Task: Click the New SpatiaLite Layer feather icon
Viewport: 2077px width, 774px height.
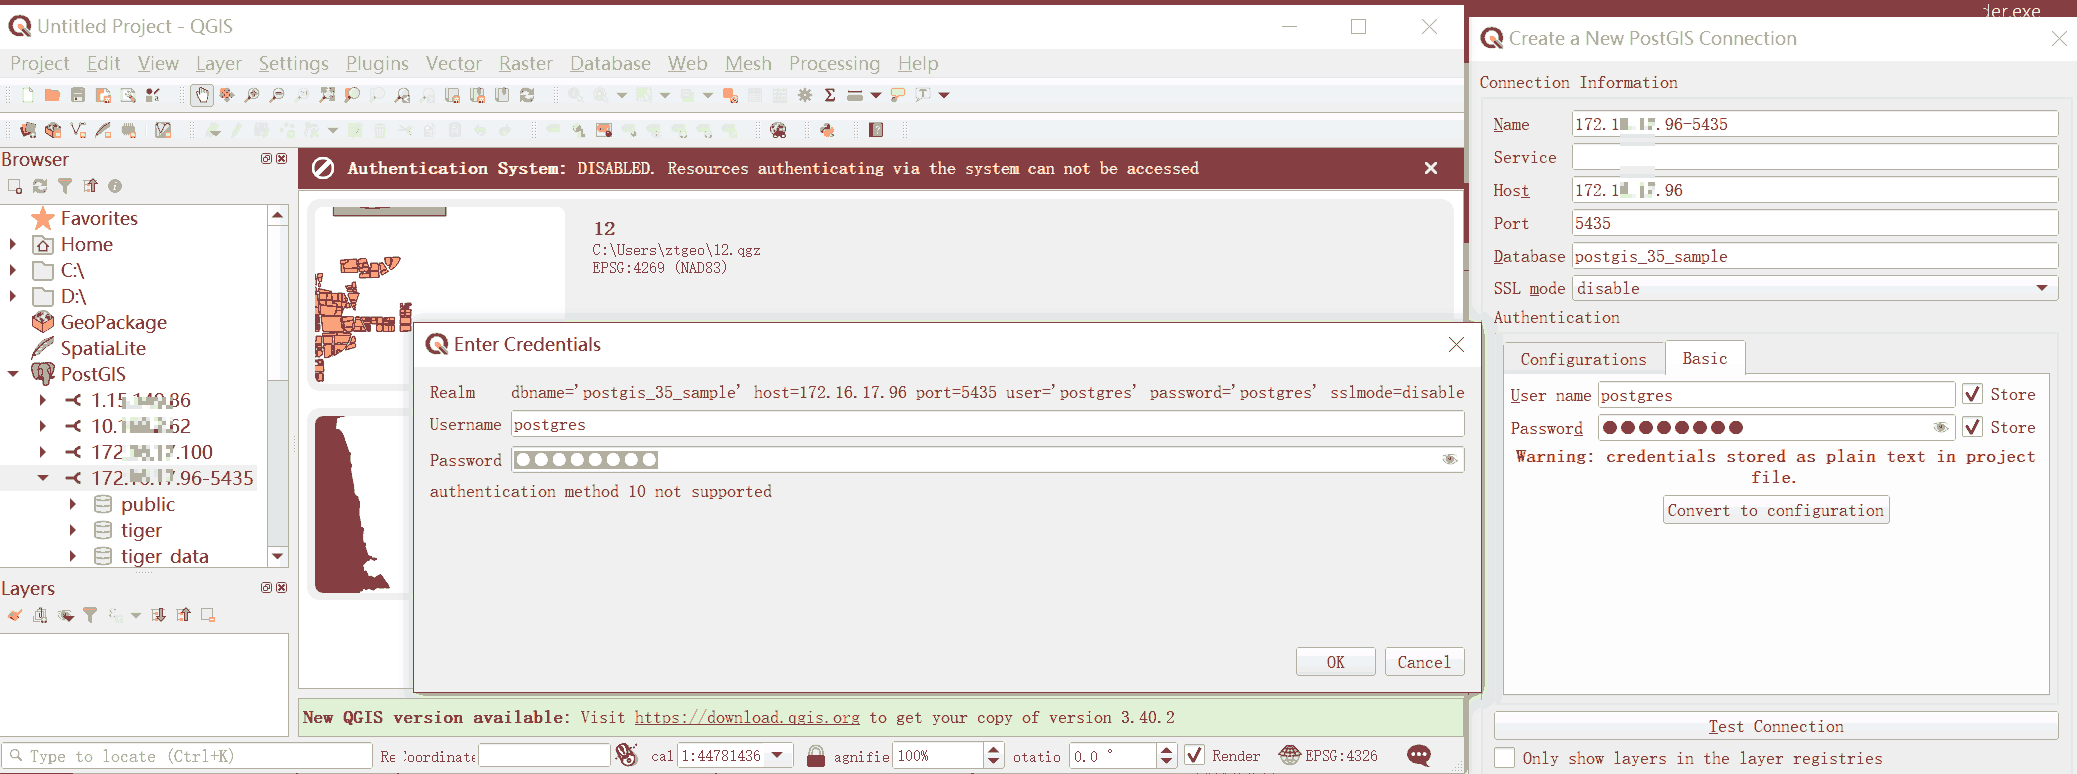Action: pyautogui.click(x=103, y=130)
